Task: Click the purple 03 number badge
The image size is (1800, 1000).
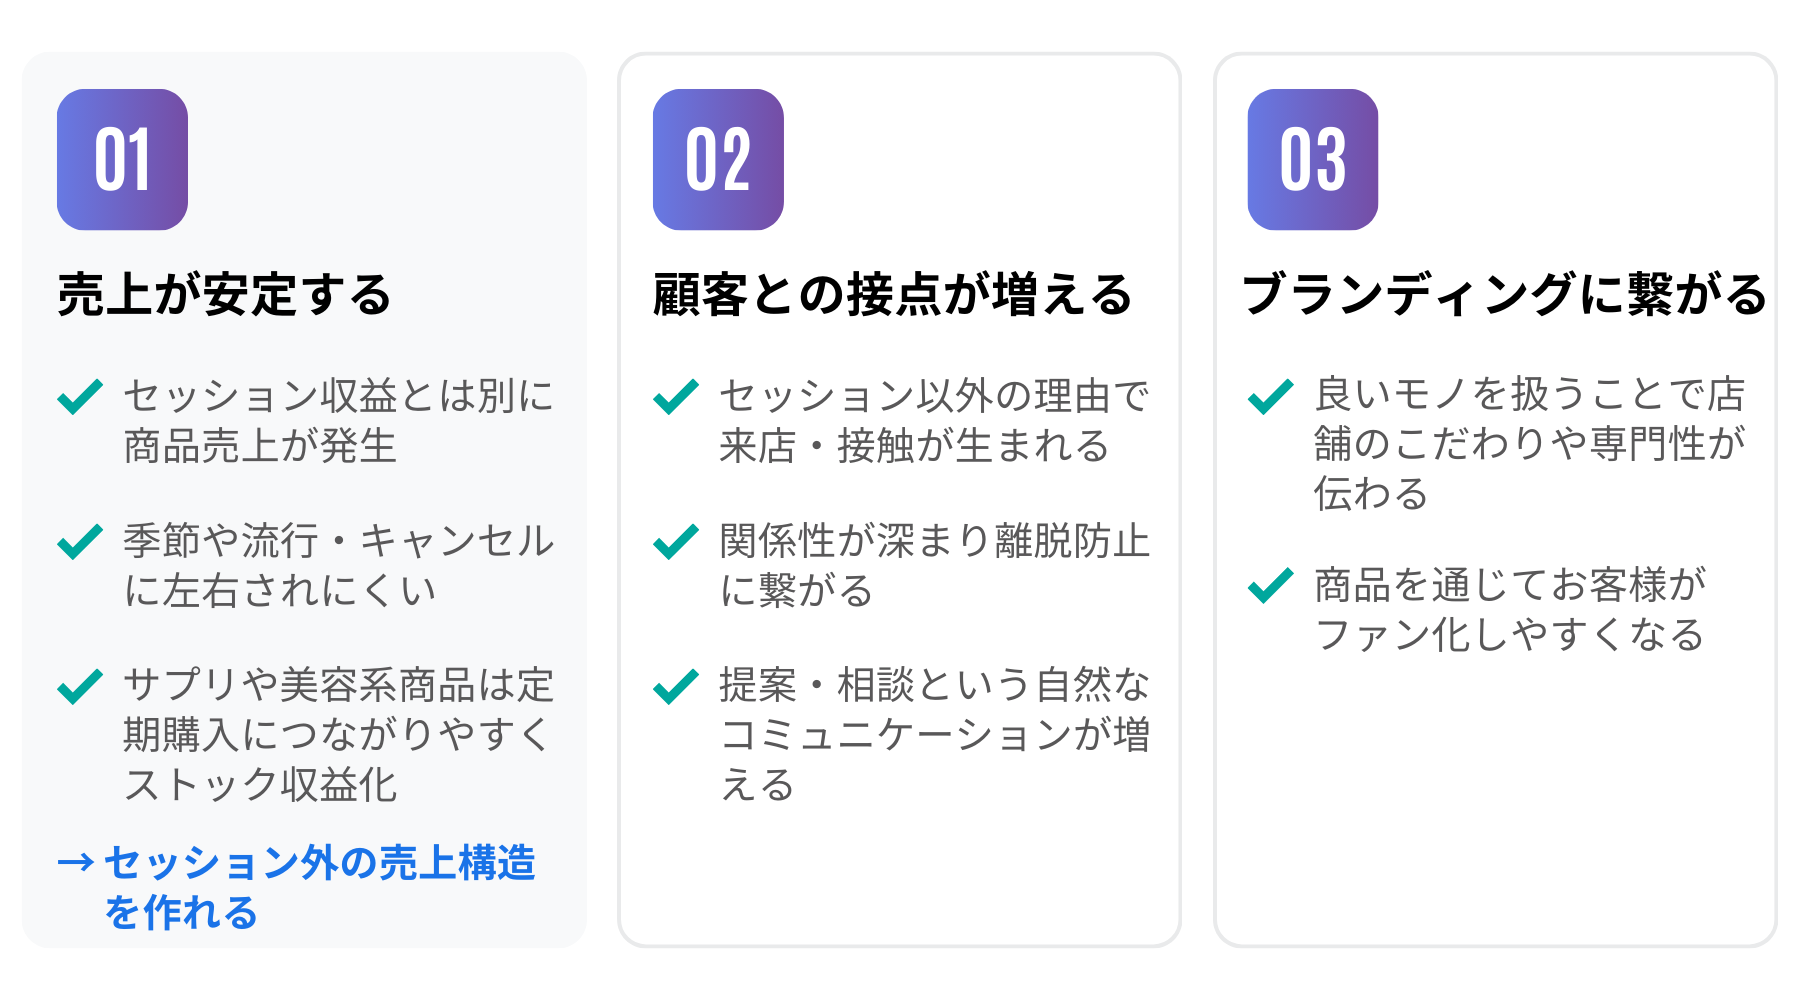Action: [x=1313, y=160]
